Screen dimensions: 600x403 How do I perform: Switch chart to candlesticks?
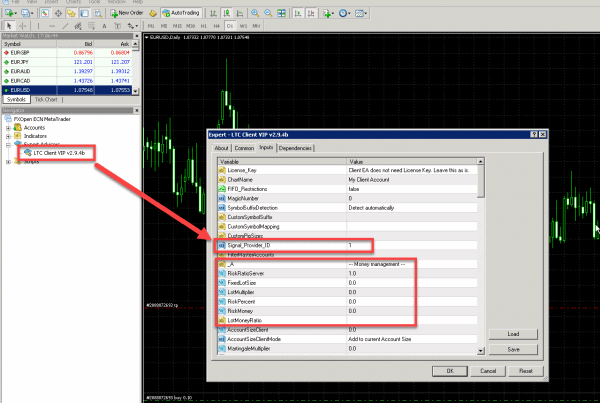pyautogui.click(x=227, y=13)
